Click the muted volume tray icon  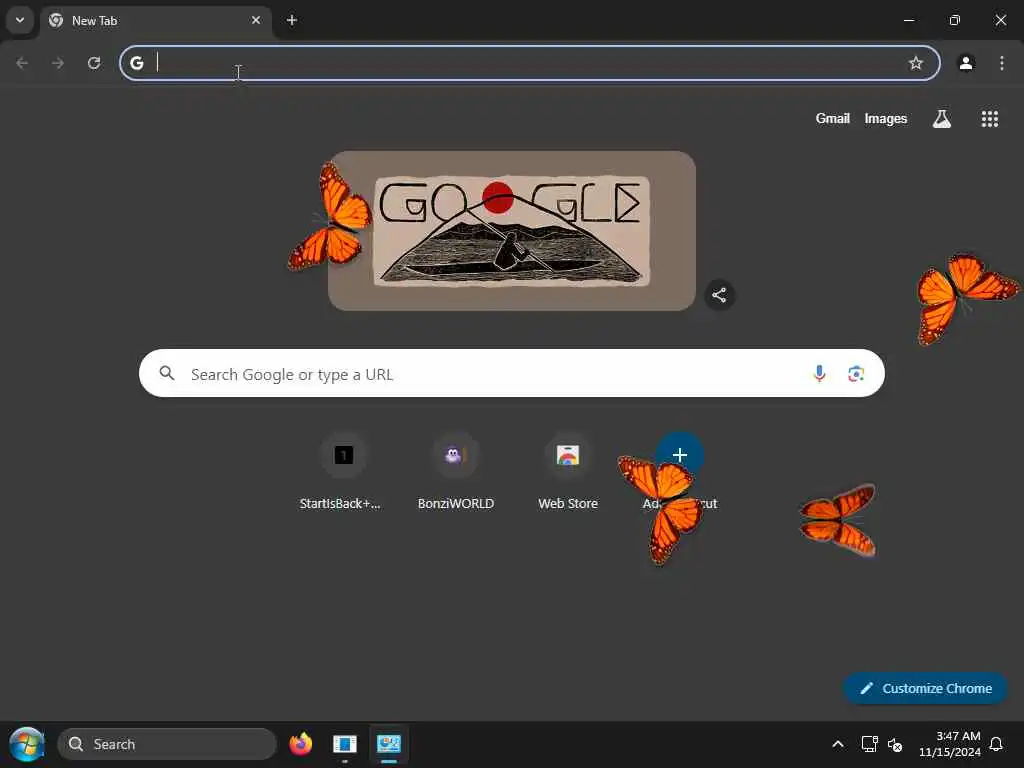[x=895, y=744]
